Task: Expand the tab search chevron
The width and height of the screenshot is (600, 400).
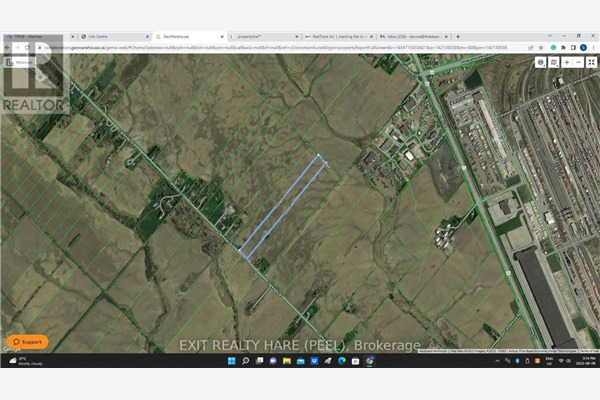Action: click(x=550, y=36)
